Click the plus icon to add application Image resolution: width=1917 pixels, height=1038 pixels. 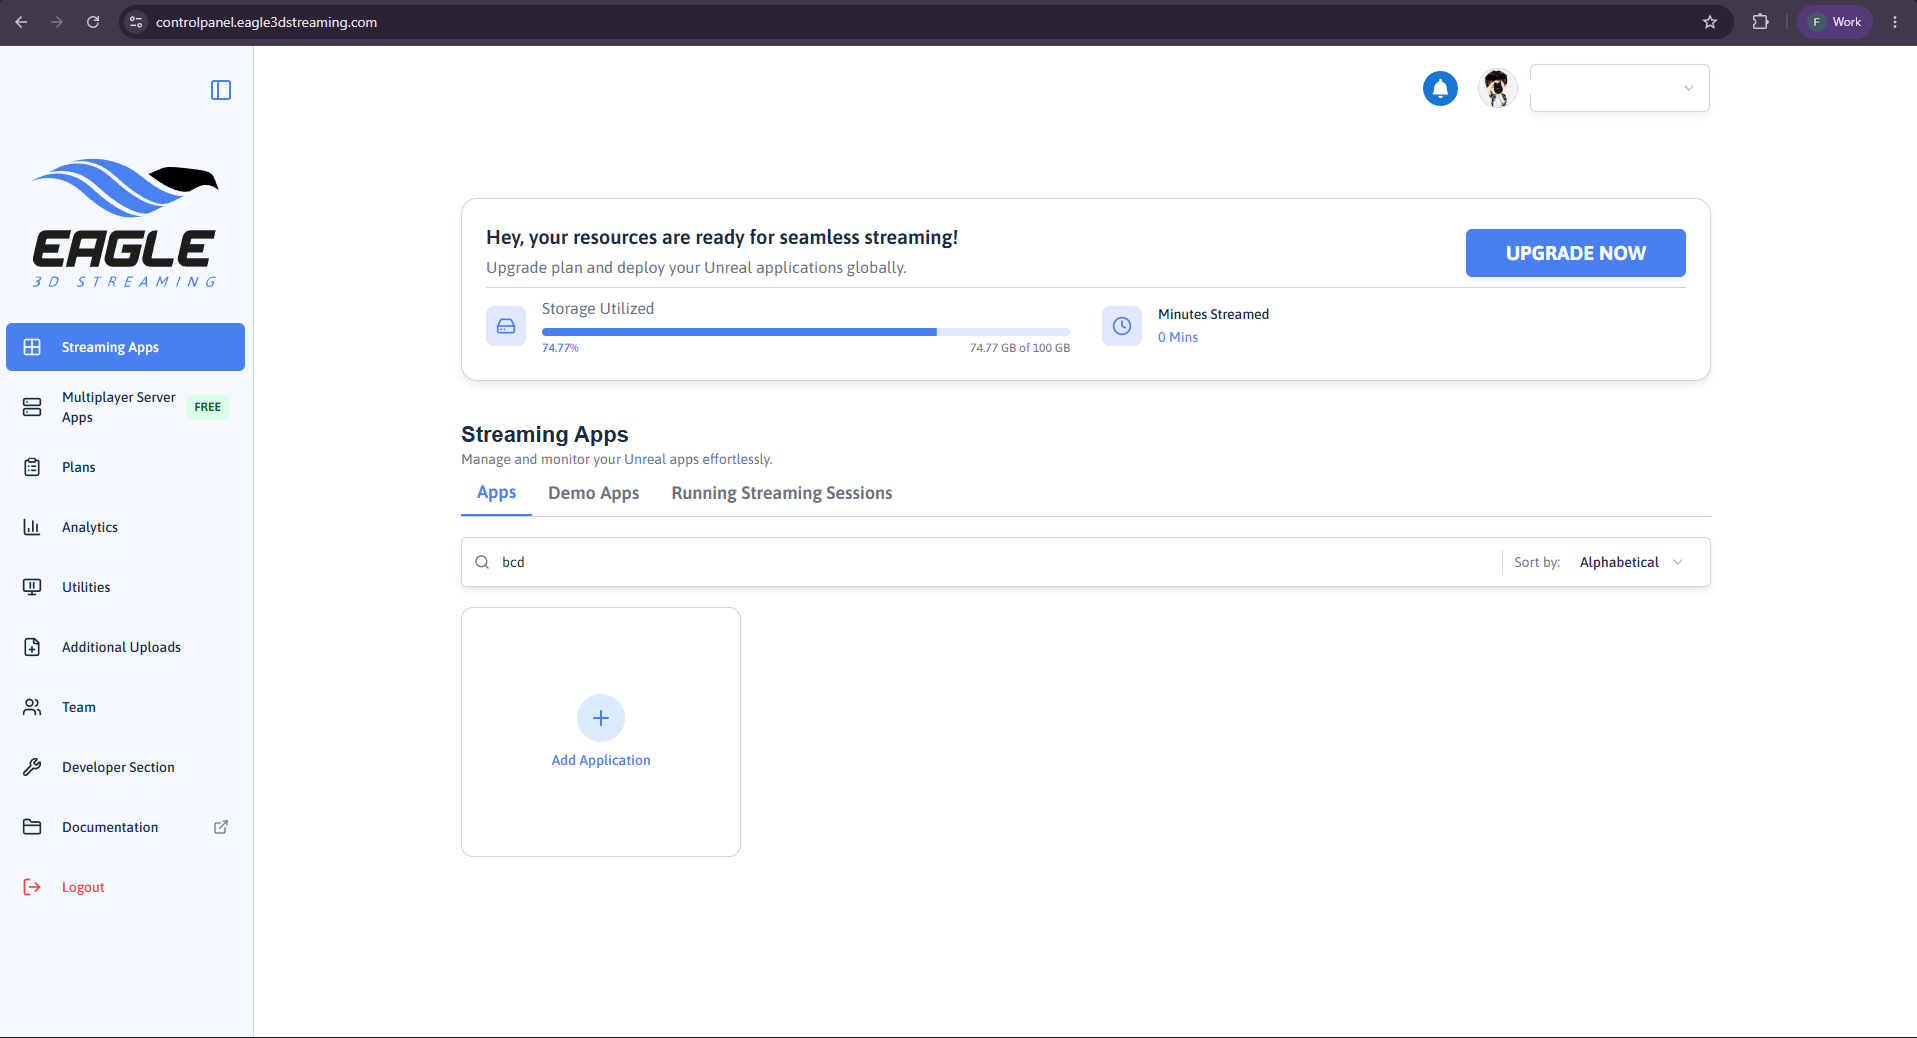pos(601,718)
